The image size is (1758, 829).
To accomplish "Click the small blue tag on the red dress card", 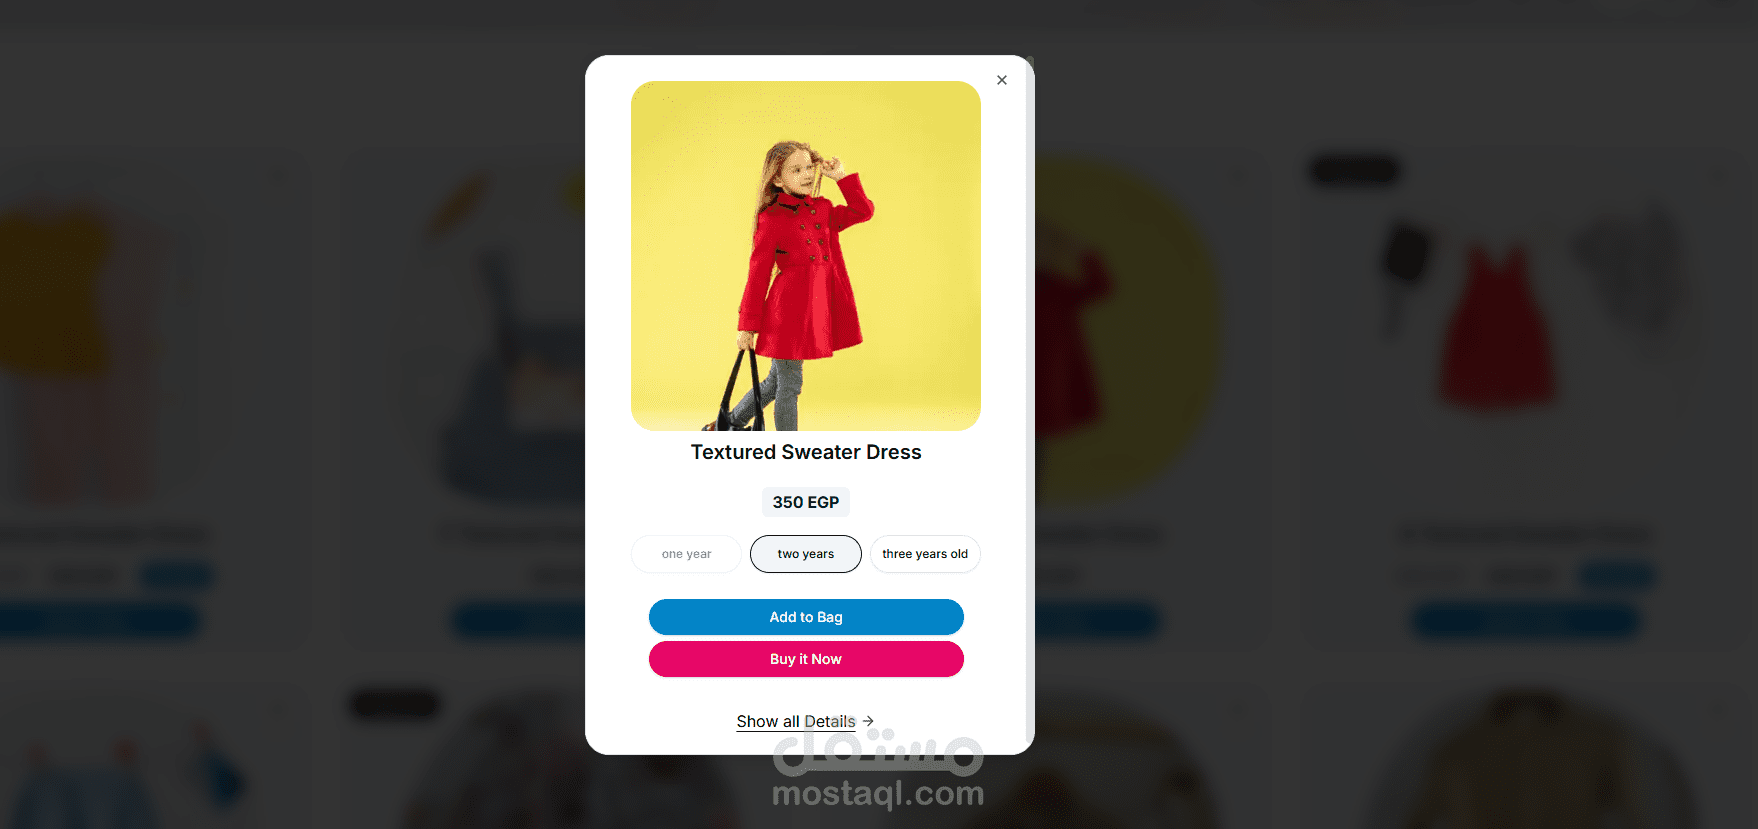I will point(1617,576).
